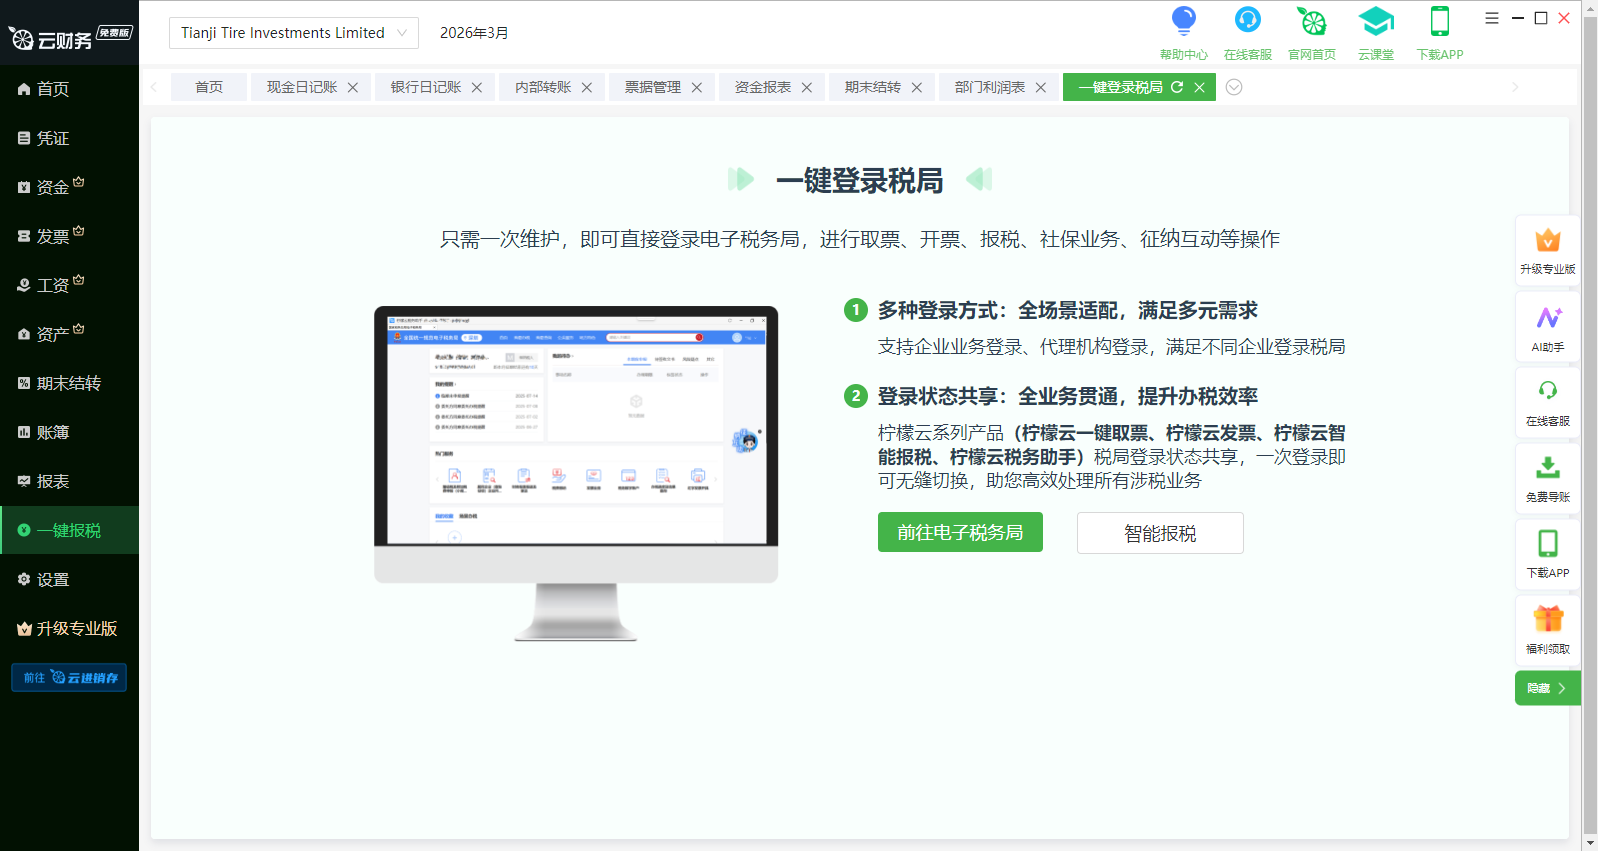Screen dimensions: 1598x851
Task: Click the 升级专业版 crown icon on right panel
Action: [1548, 242]
